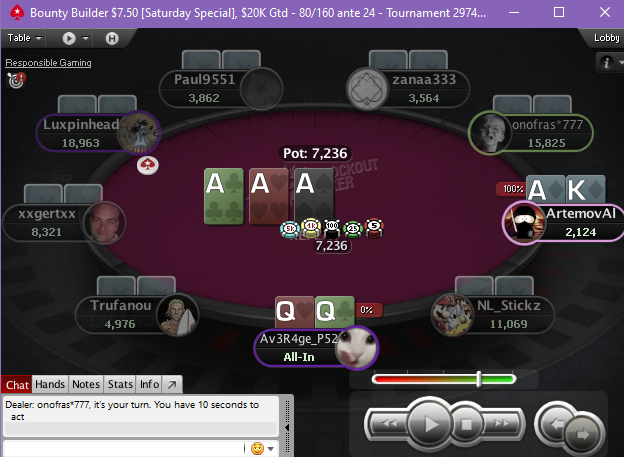Expand the arrow next to replay icon
This screenshot has height=457, width=624.
coord(86,38)
